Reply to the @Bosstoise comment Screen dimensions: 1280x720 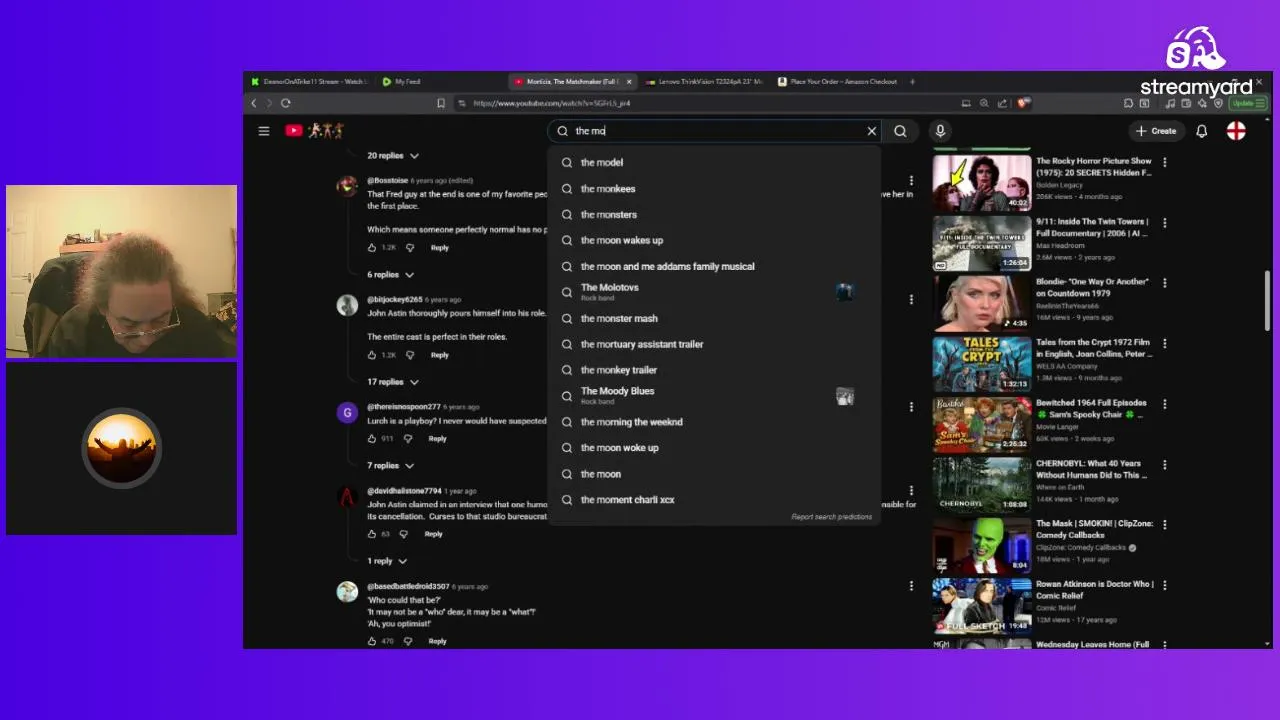(440, 247)
